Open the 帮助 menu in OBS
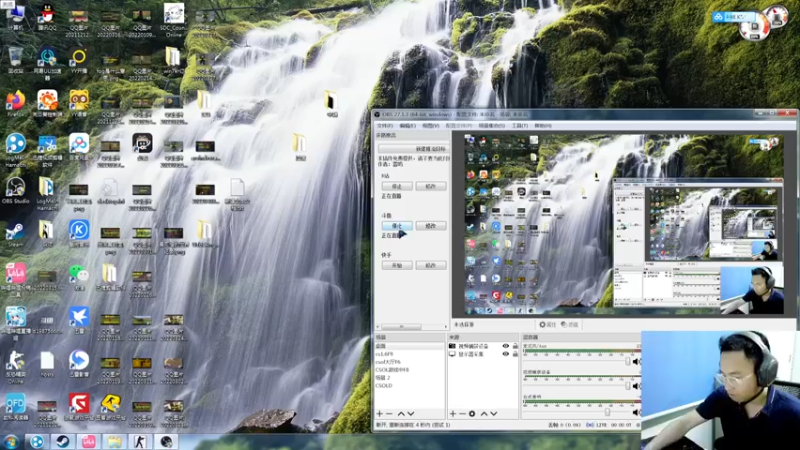The width and height of the screenshot is (800, 450). tap(543, 126)
